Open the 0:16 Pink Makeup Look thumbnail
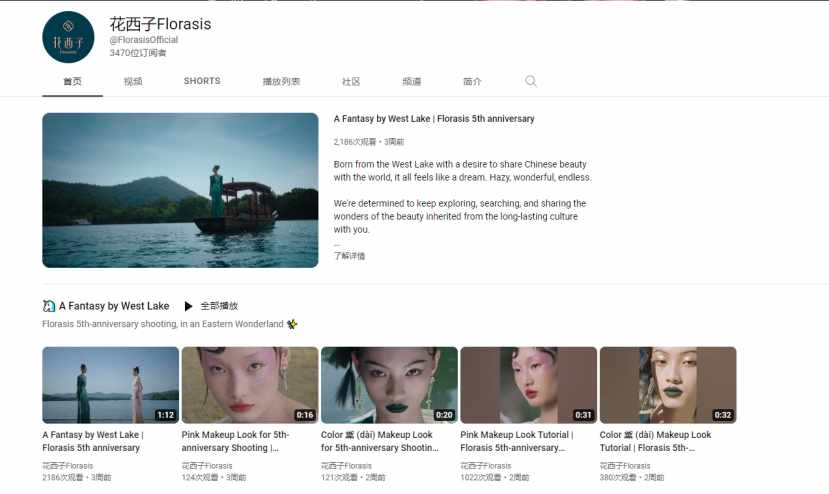This screenshot has height=494, width=829. (x=250, y=385)
